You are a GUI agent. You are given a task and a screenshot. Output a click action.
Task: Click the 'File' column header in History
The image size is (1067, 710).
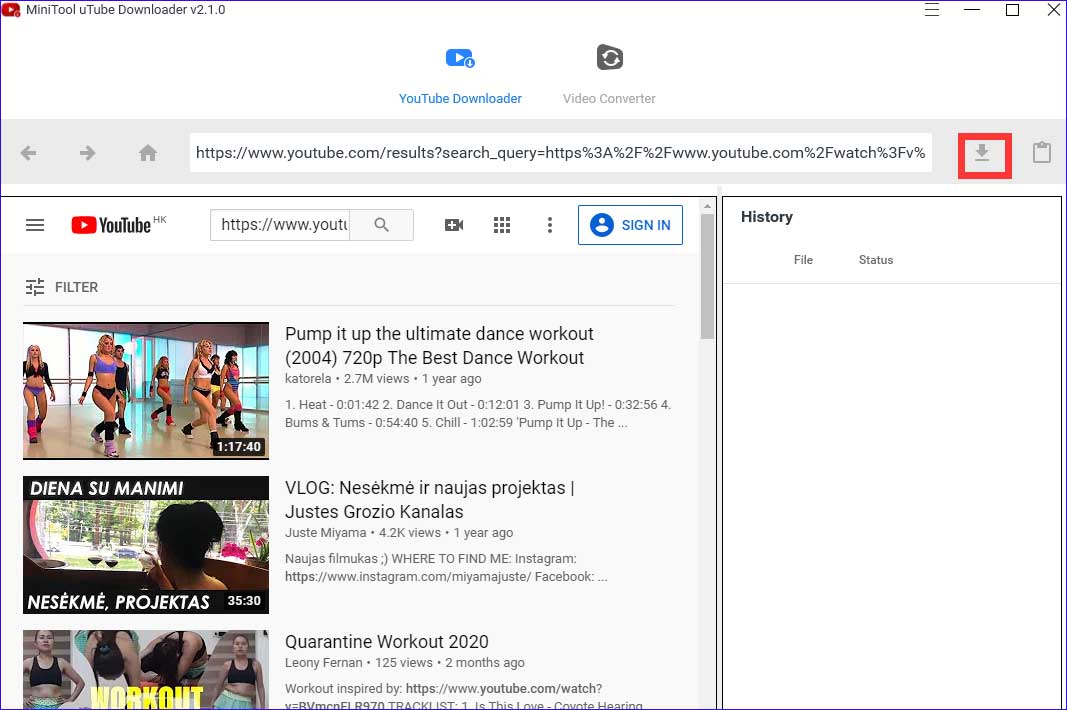click(x=803, y=259)
